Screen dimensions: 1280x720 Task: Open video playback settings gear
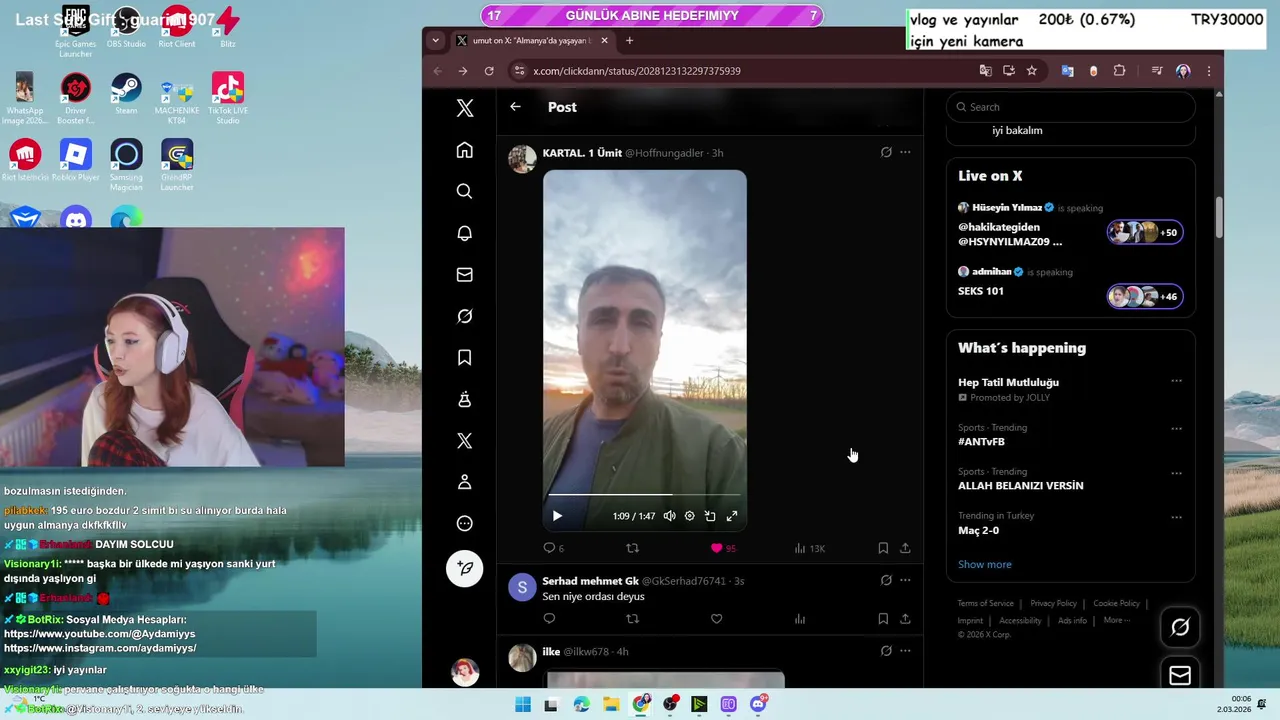(689, 516)
